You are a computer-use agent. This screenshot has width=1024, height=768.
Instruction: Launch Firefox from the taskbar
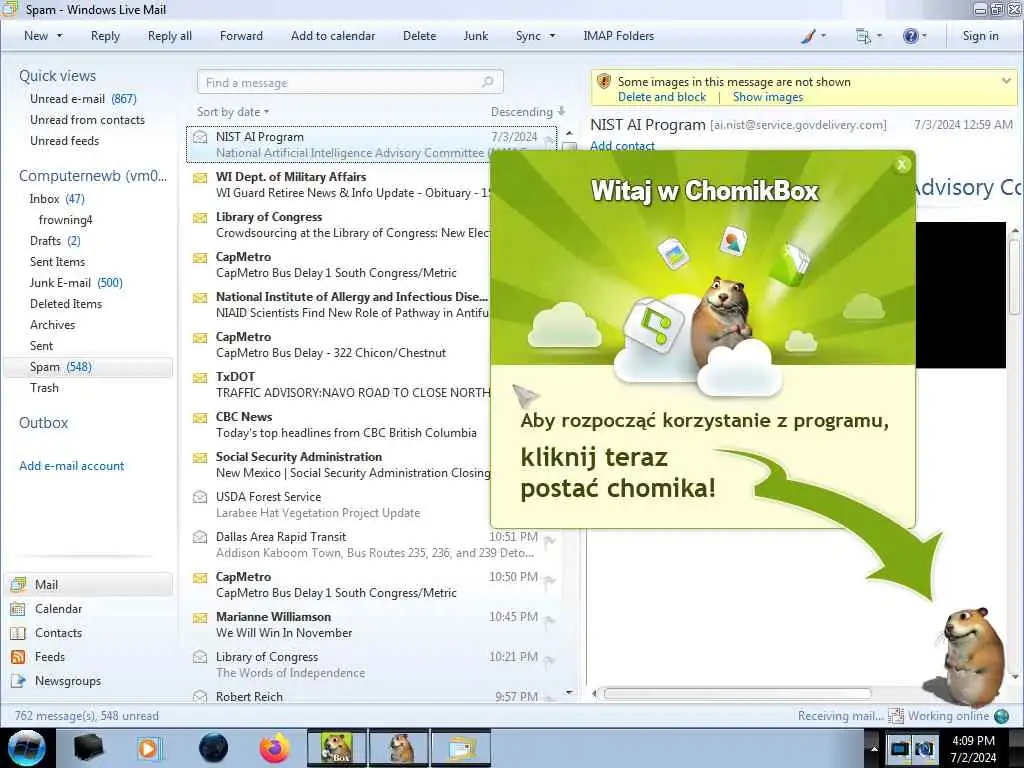274,748
